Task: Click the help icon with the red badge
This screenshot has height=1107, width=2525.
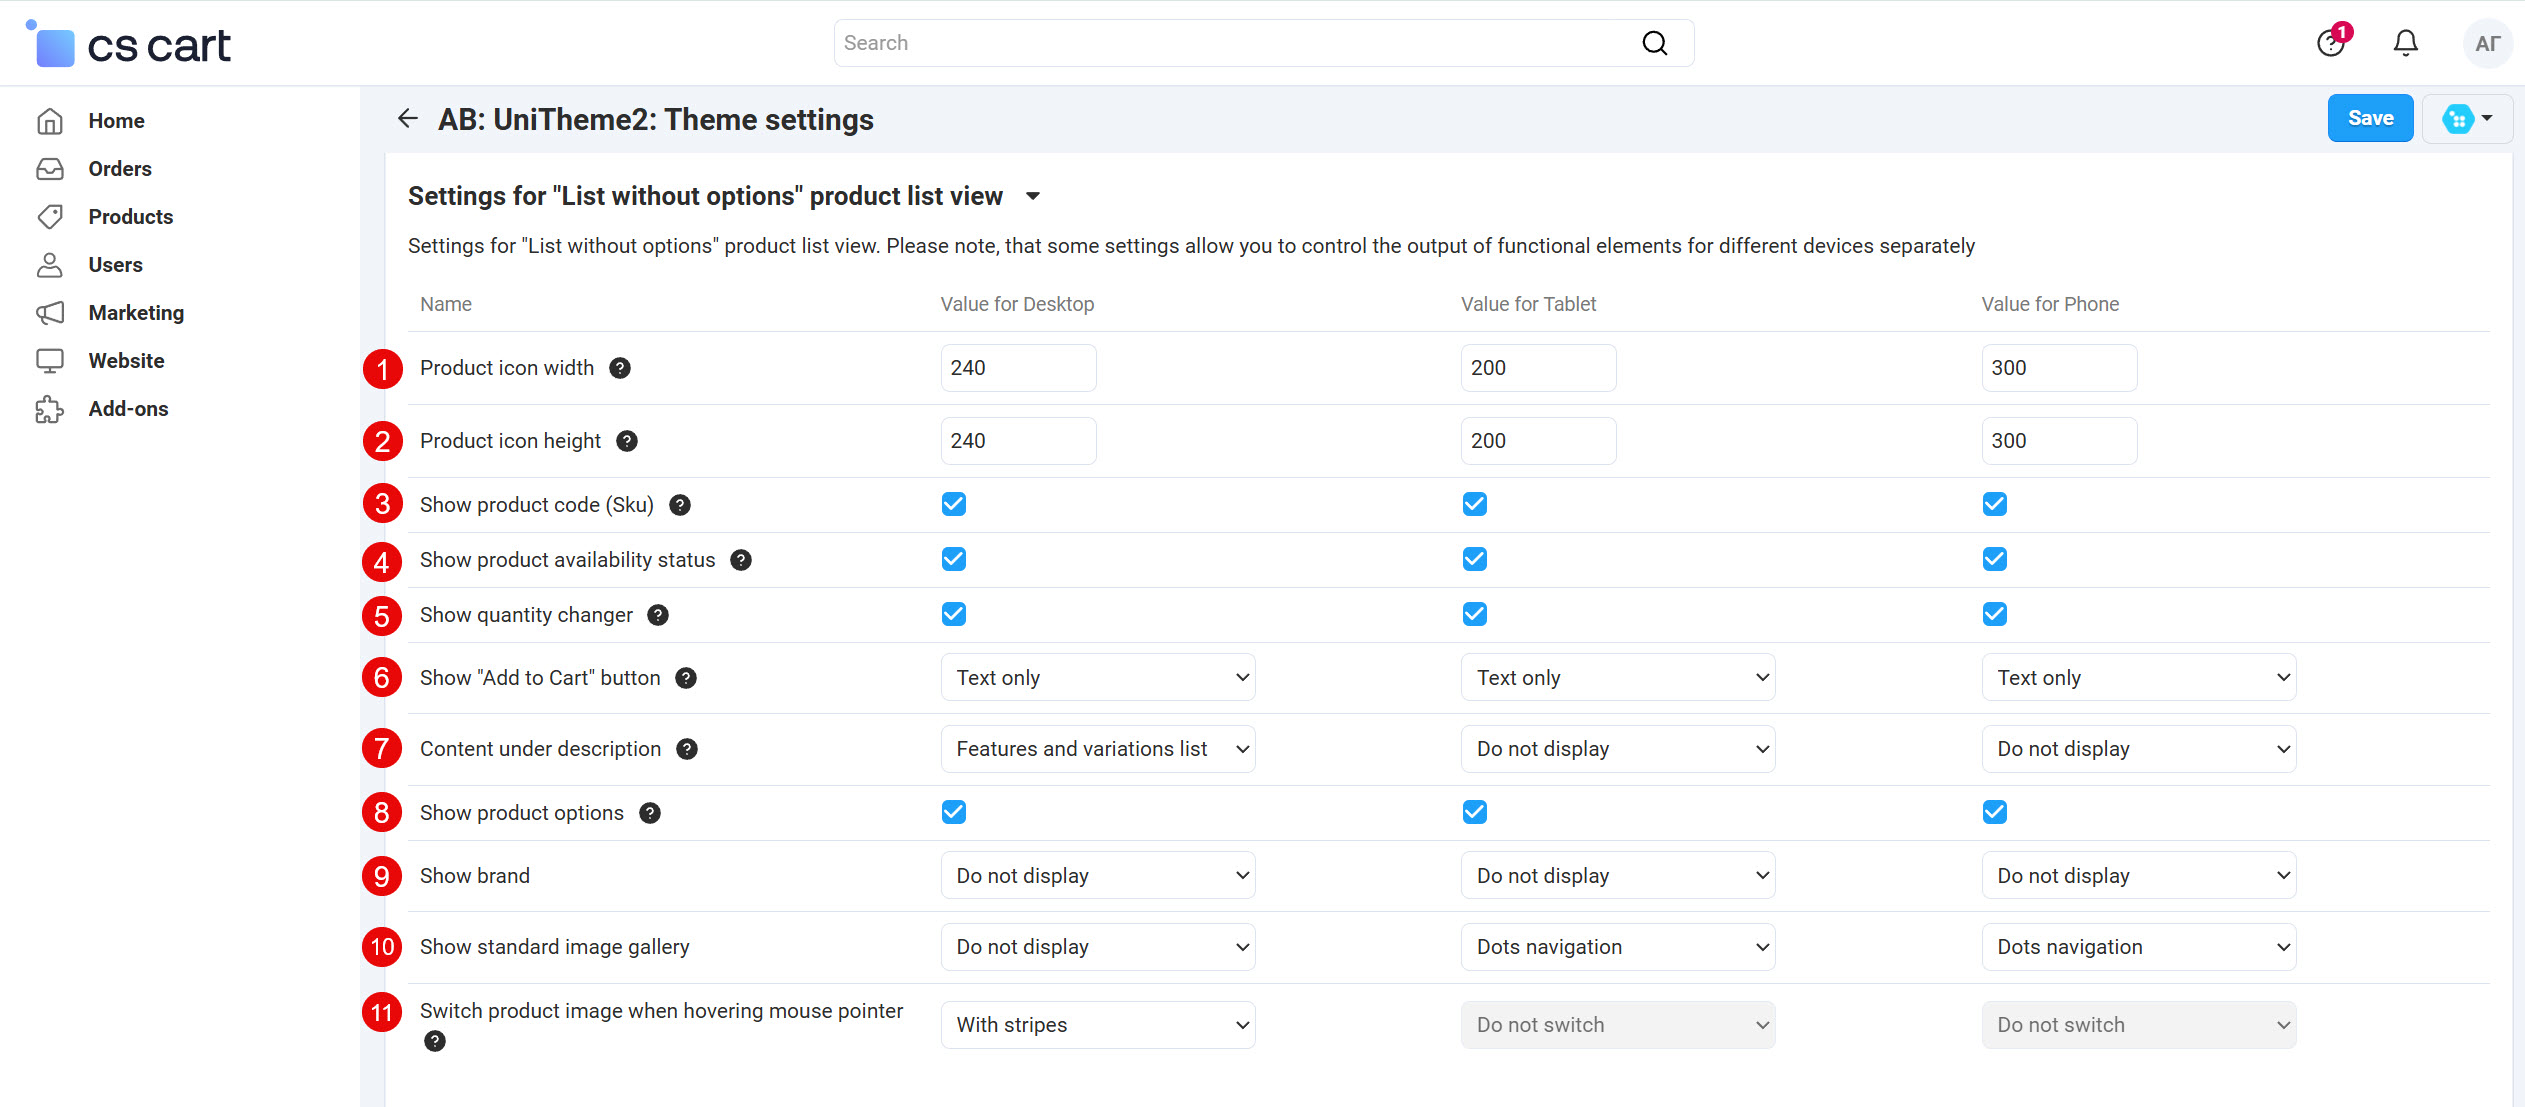Action: 2330,43
